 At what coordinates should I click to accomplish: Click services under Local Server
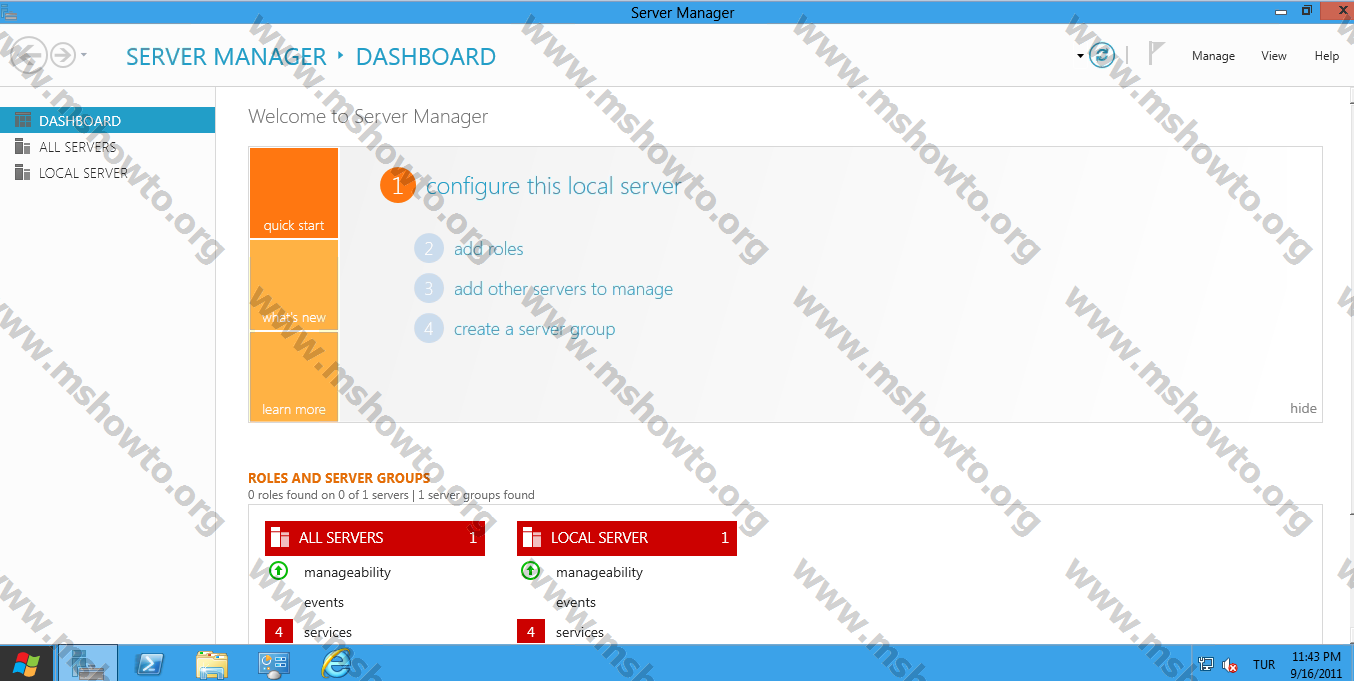(580, 632)
